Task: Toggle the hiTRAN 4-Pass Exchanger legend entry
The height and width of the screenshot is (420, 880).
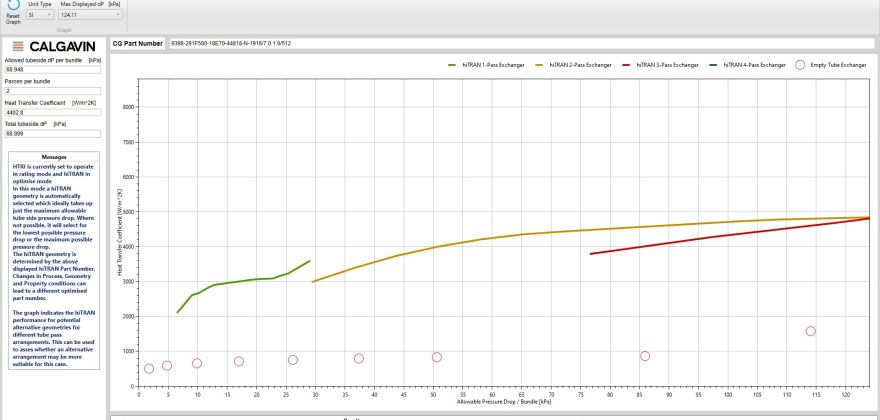Action: pos(747,65)
